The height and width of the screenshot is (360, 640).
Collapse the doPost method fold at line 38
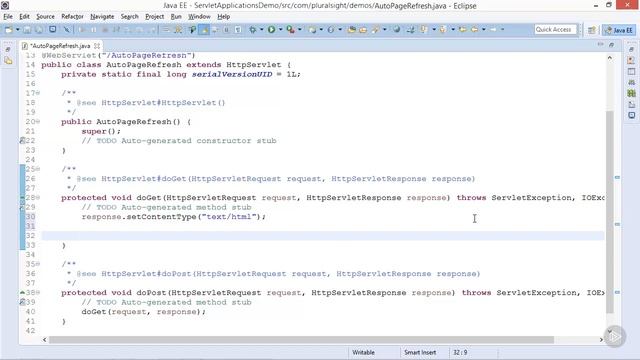coord(38,293)
